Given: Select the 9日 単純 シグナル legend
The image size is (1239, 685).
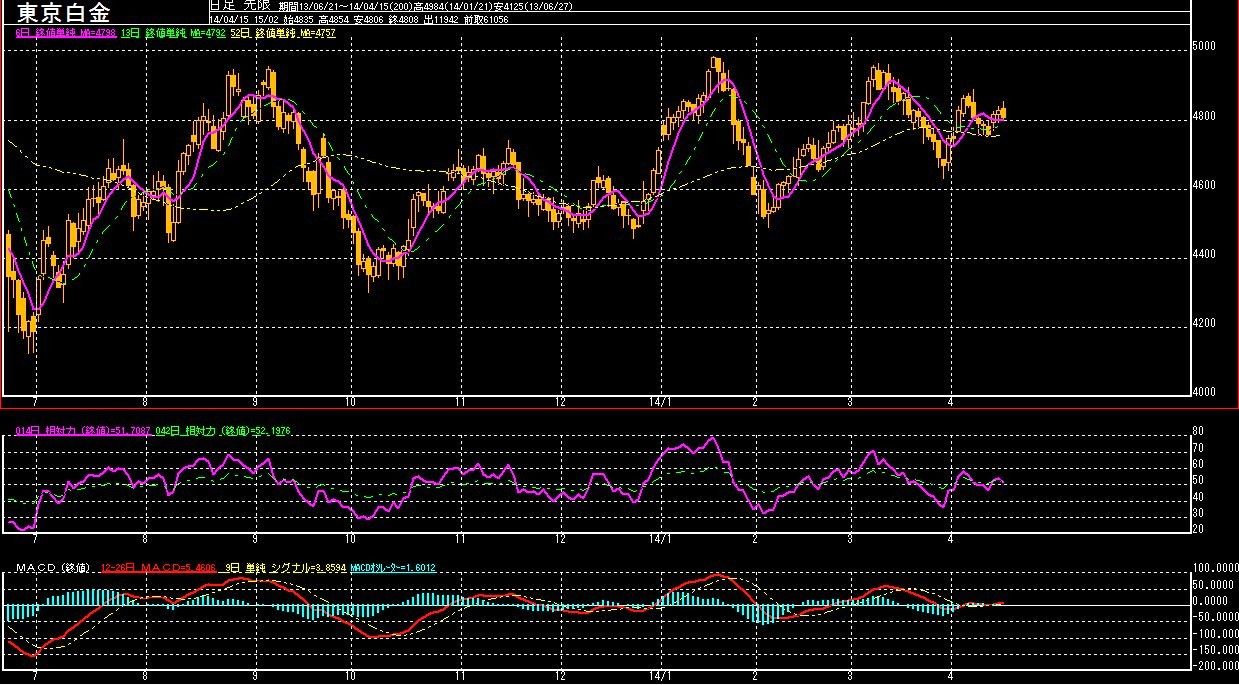Looking at the screenshot, I should [x=286, y=567].
